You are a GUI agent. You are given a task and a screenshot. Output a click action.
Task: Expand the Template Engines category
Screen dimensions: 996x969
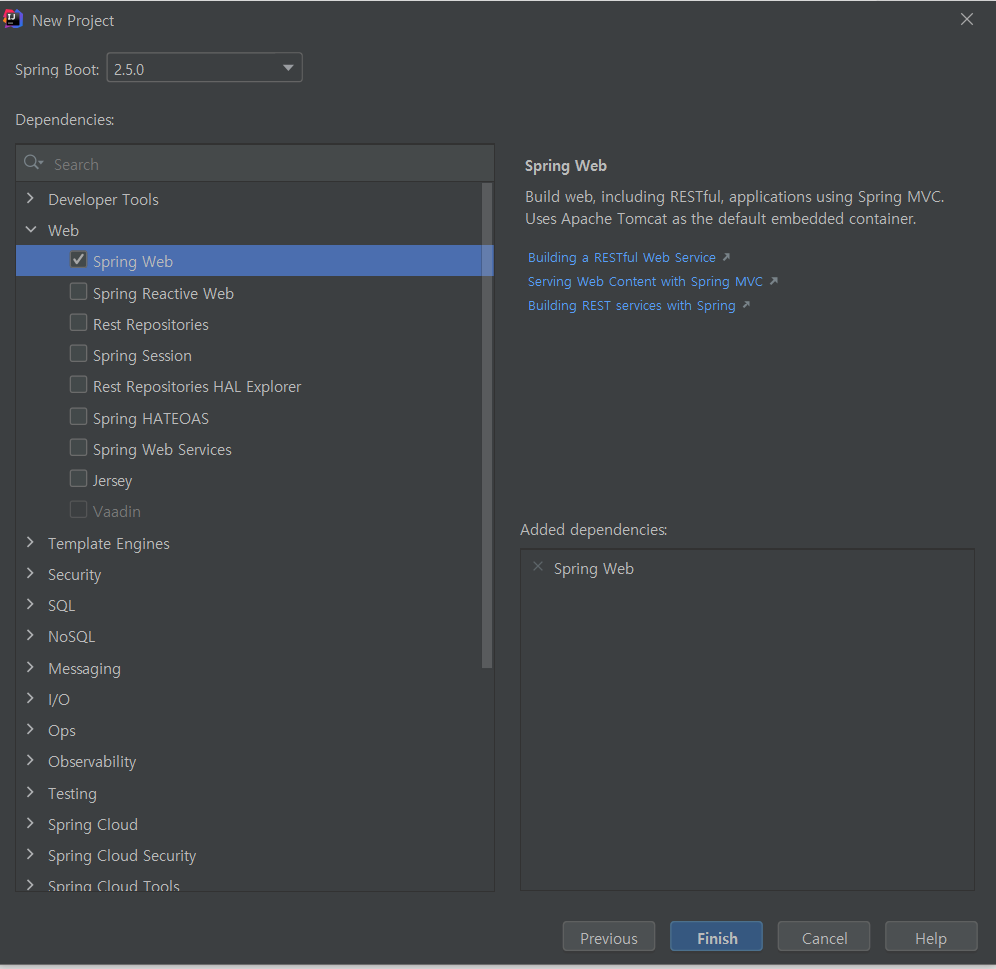(x=30, y=542)
